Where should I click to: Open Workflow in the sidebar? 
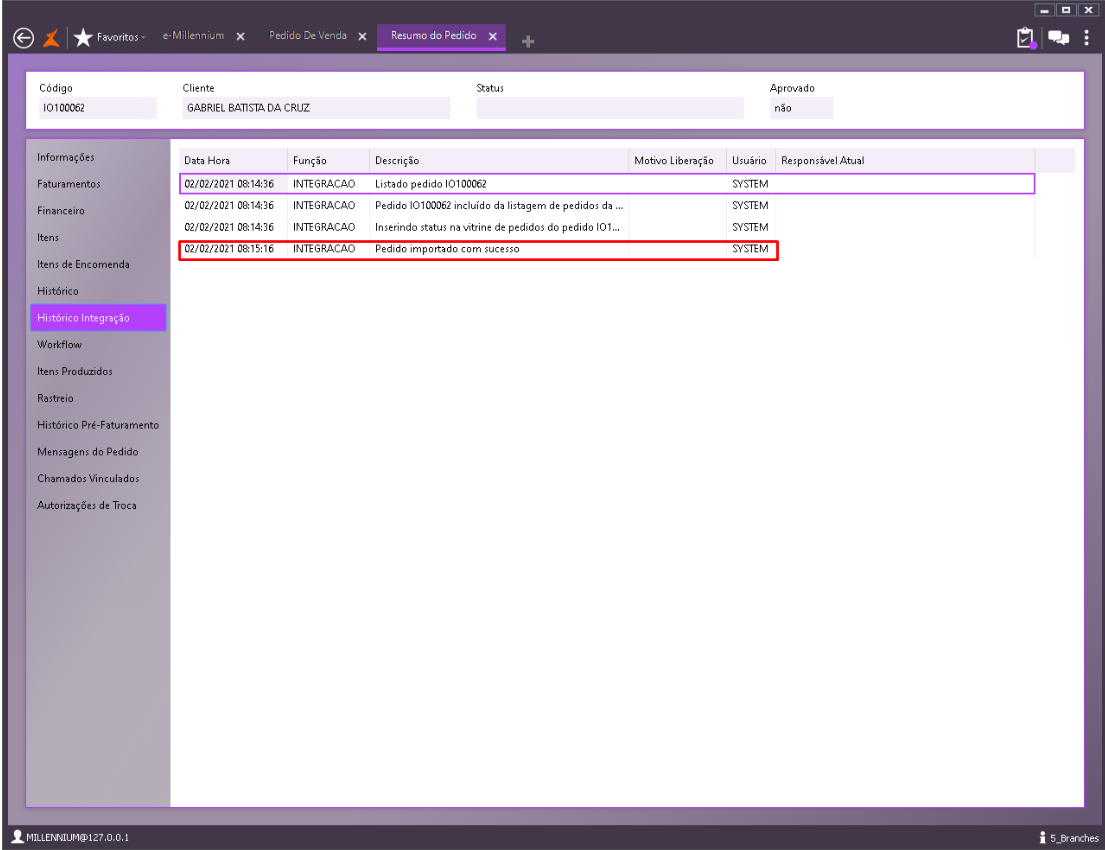tap(59, 345)
